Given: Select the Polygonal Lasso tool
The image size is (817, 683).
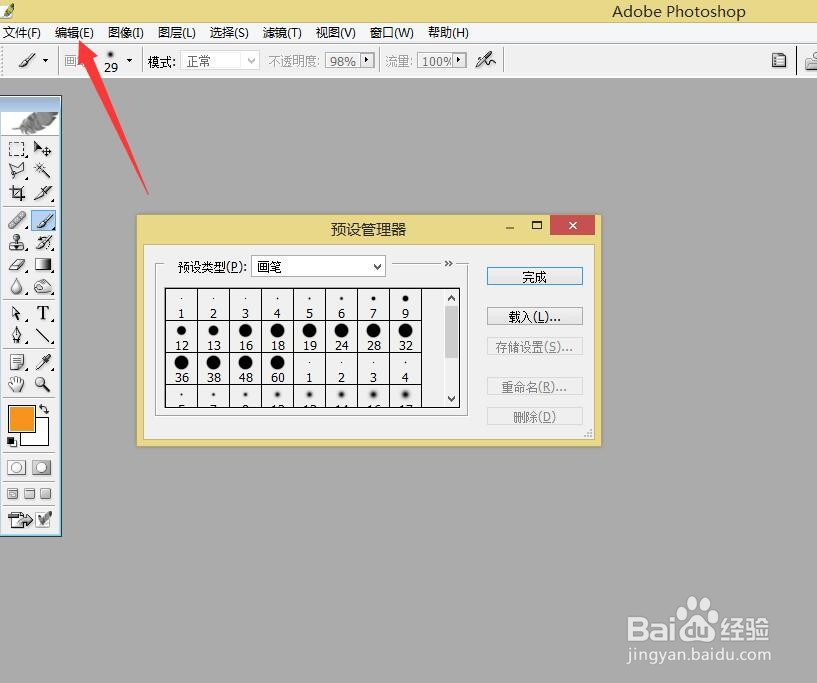Looking at the screenshot, I should (x=17, y=170).
